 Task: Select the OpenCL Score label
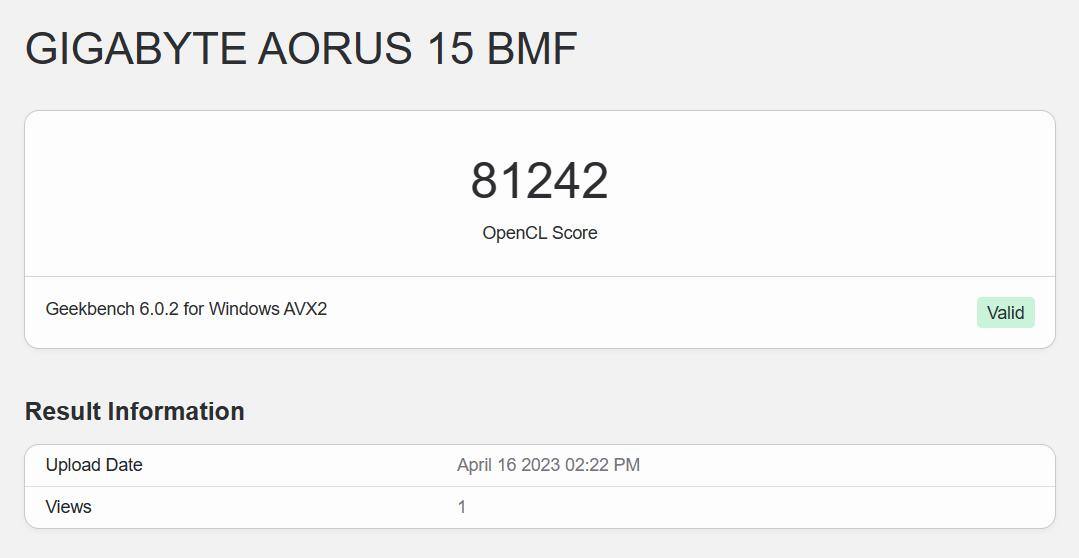click(x=539, y=233)
